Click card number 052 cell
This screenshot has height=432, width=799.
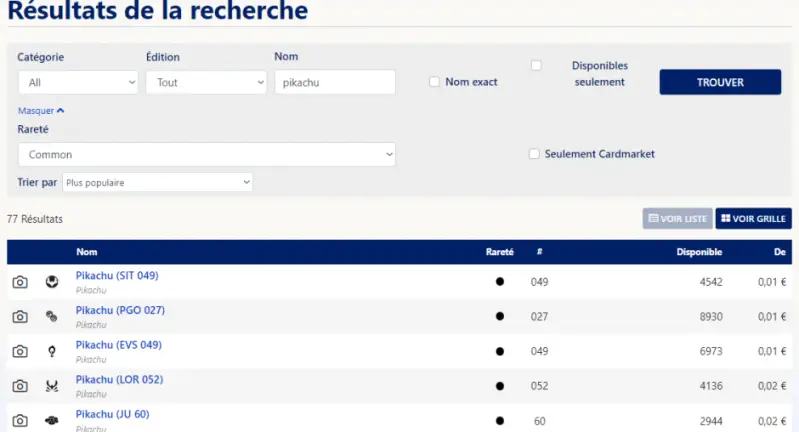pyautogui.click(x=540, y=386)
